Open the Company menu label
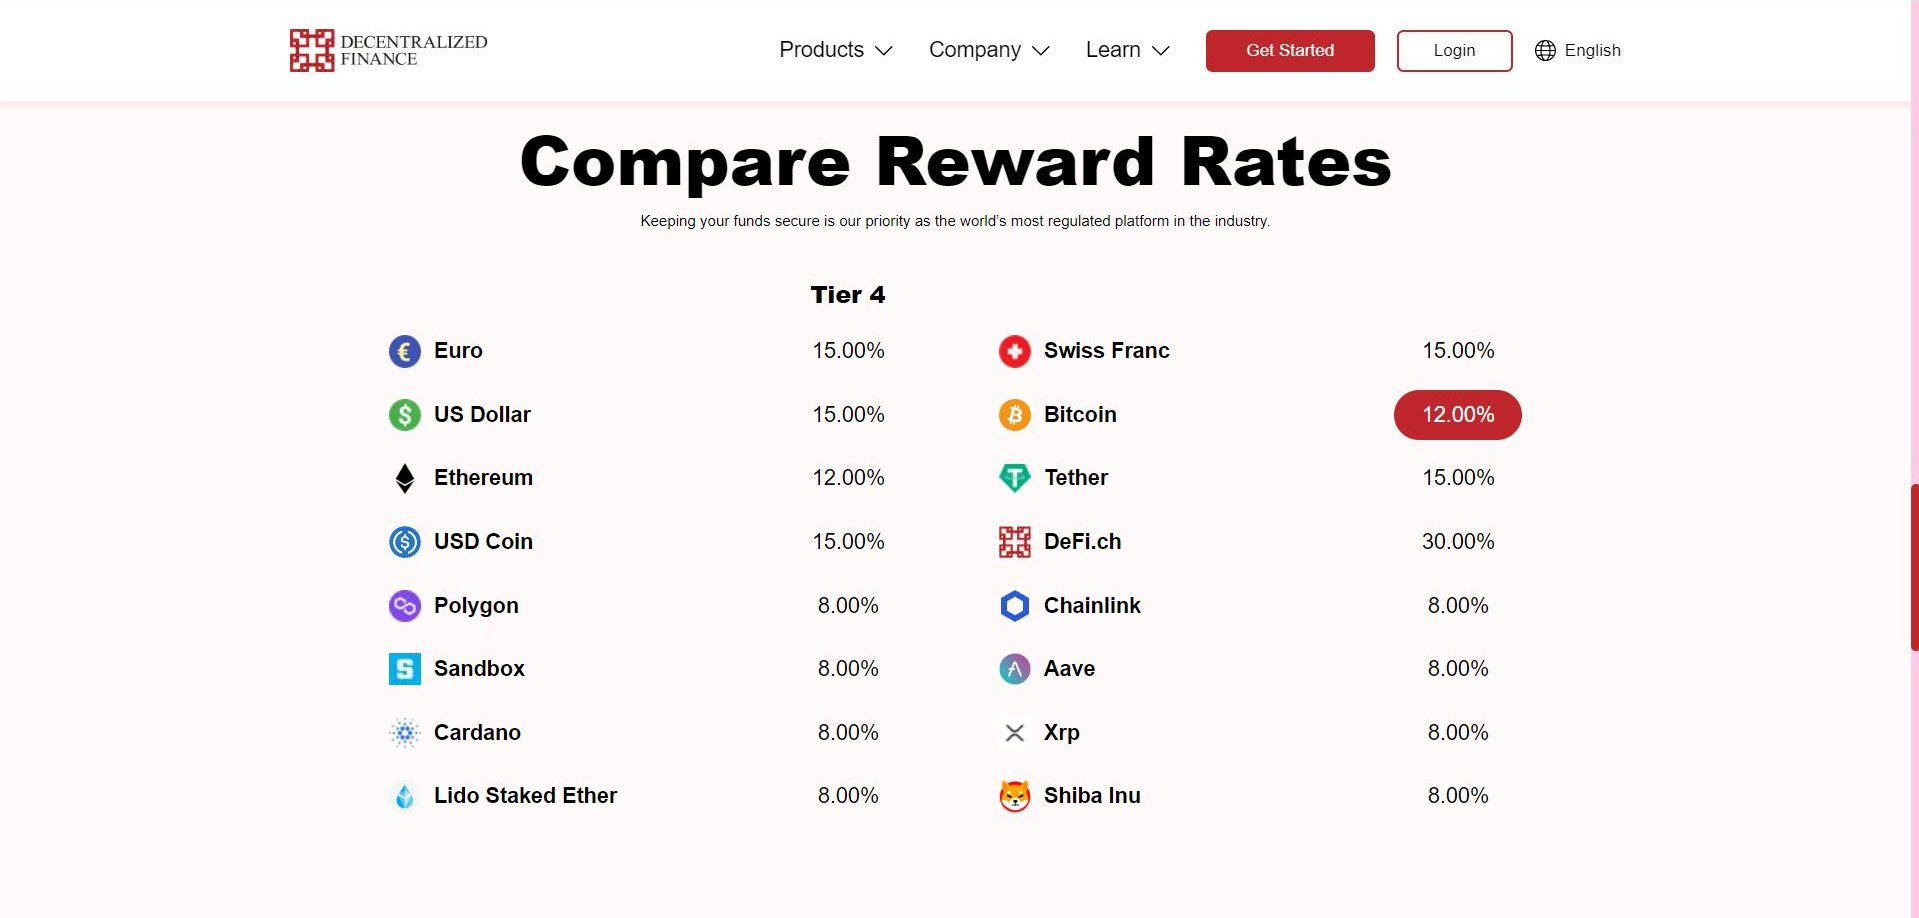This screenshot has width=1919, height=918. tap(974, 50)
